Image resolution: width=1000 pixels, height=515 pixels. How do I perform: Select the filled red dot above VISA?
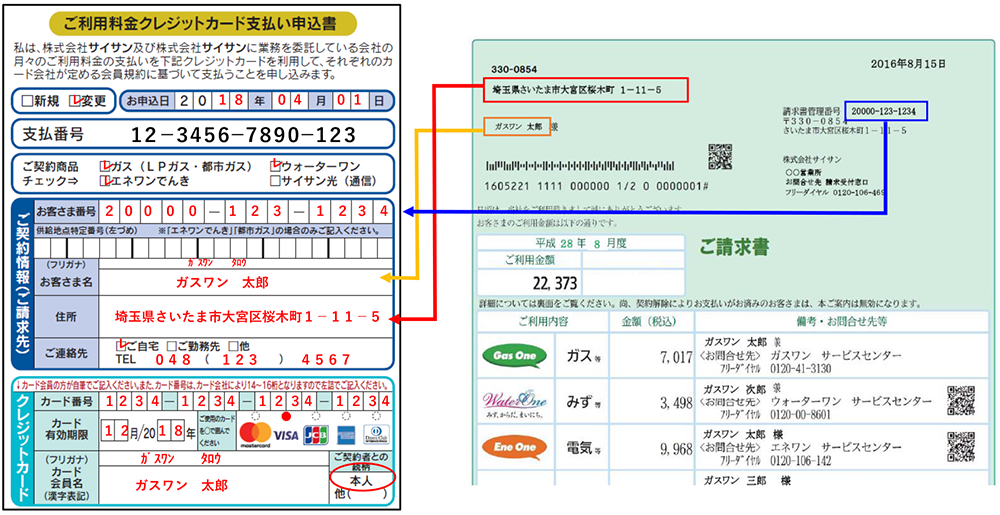tap(286, 416)
